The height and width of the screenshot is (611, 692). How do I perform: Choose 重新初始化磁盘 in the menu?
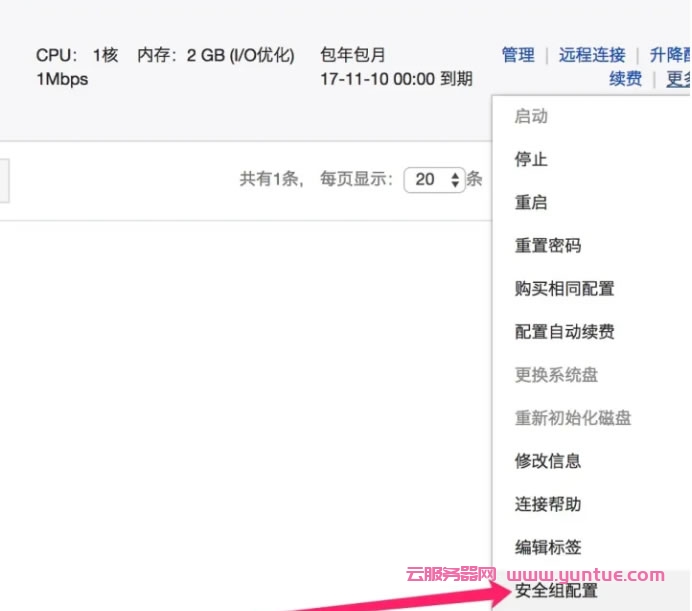573,418
